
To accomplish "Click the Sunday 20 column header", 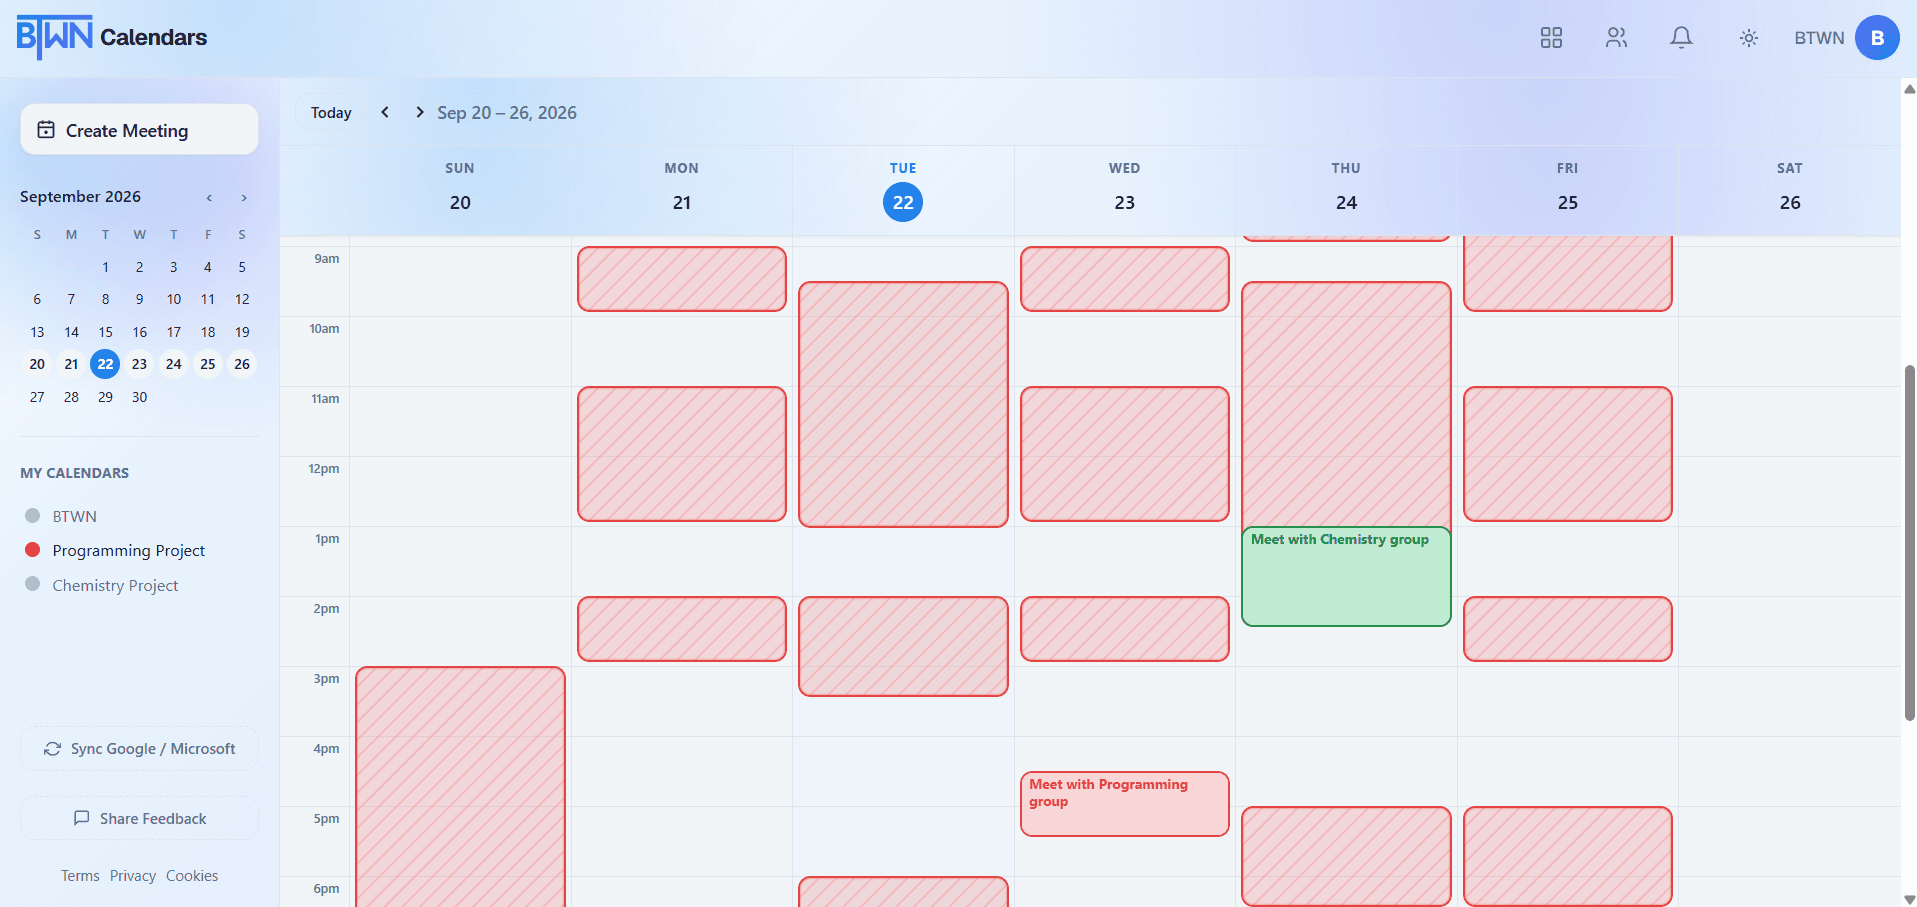I will tap(460, 190).
